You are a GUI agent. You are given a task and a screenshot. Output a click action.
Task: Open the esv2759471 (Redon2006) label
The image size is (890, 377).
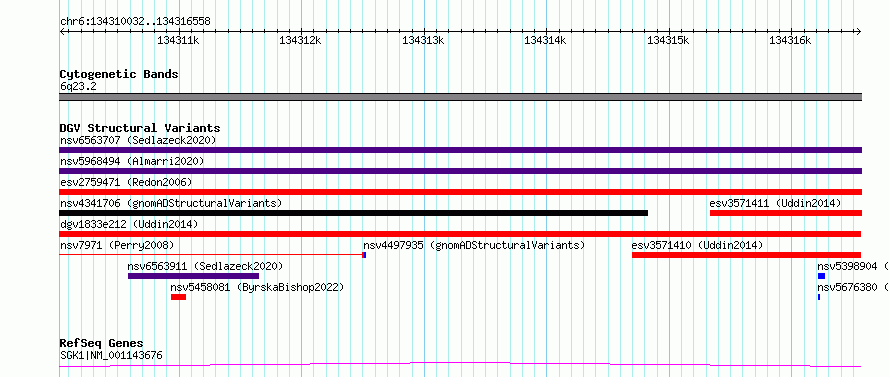pyautogui.click(x=126, y=182)
